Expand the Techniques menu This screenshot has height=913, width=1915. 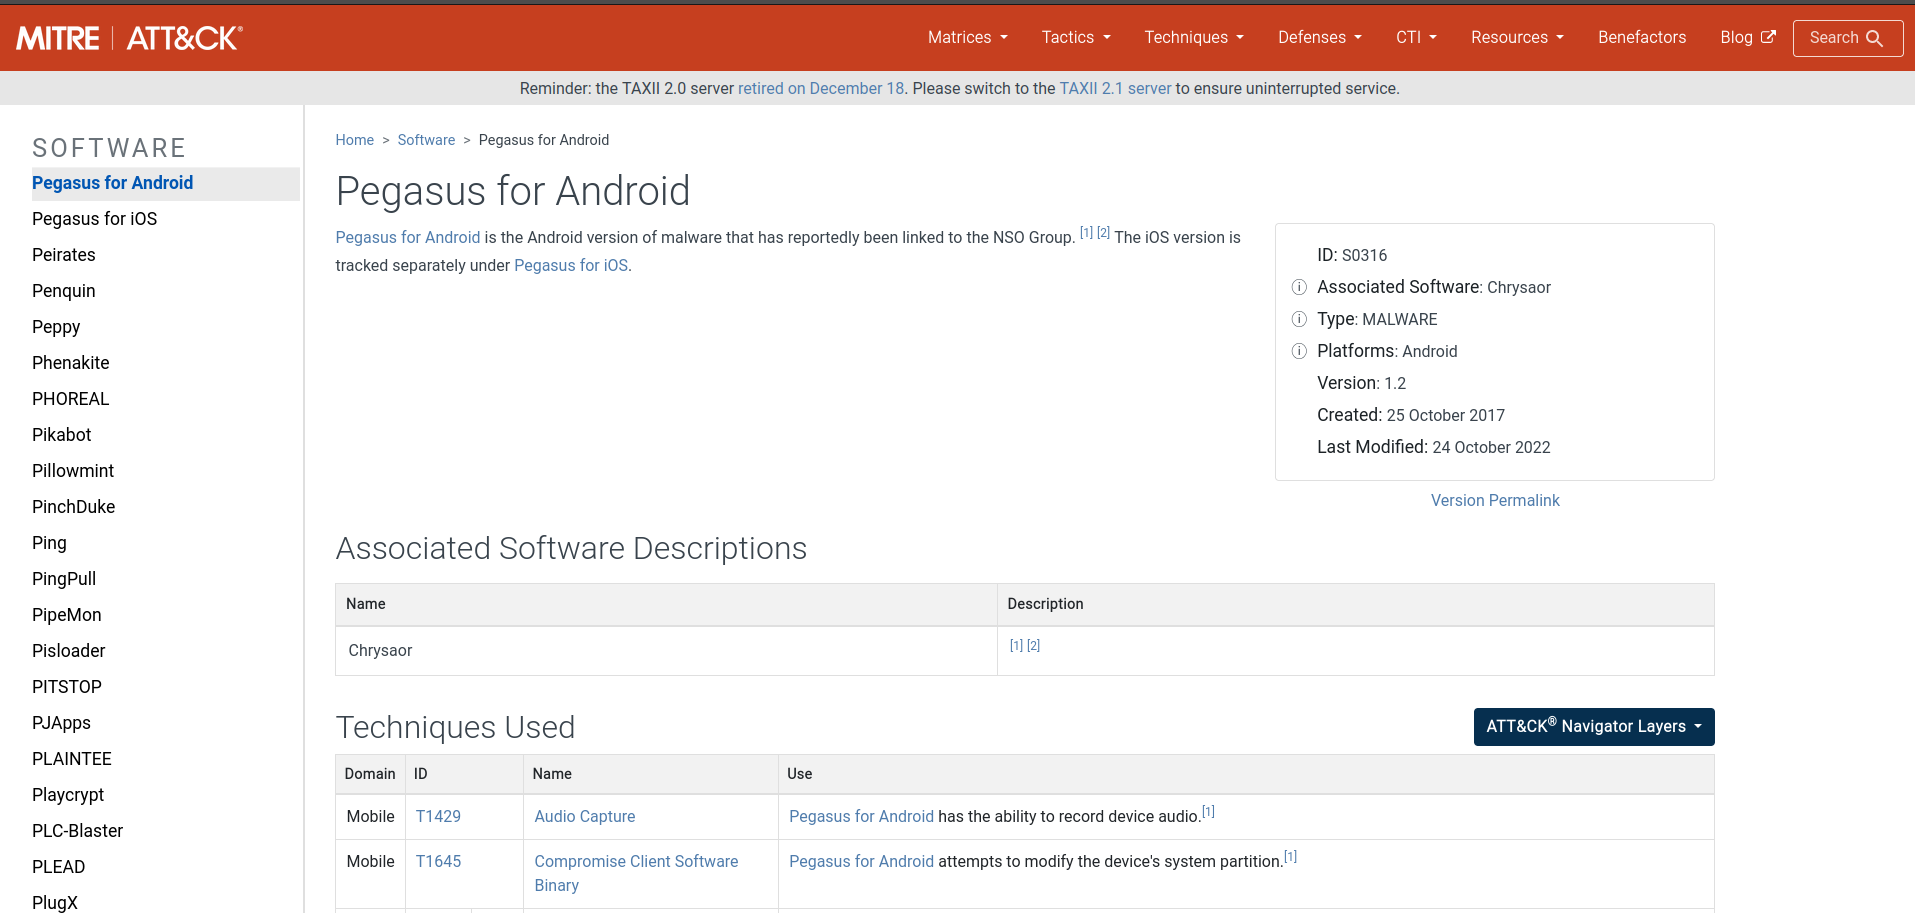[1194, 38]
